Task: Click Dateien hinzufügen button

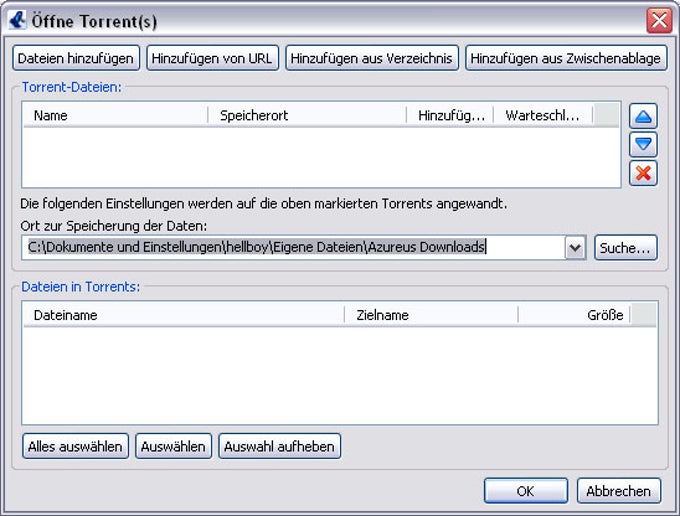Action: (76, 58)
